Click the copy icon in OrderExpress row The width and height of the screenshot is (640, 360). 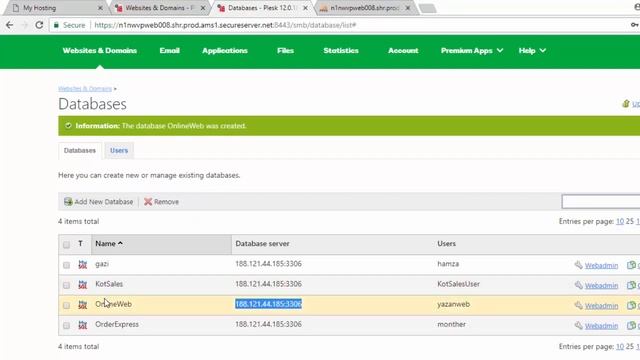coord(631,325)
